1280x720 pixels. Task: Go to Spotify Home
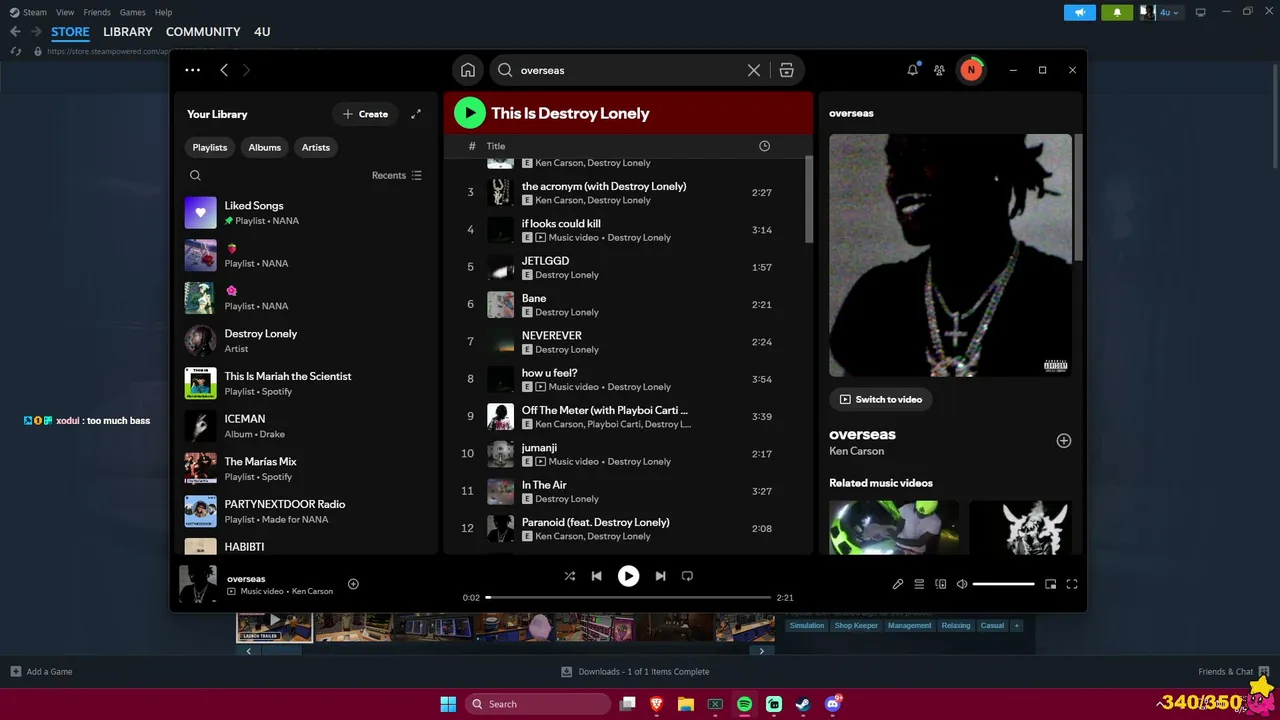(x=467, y=70)
